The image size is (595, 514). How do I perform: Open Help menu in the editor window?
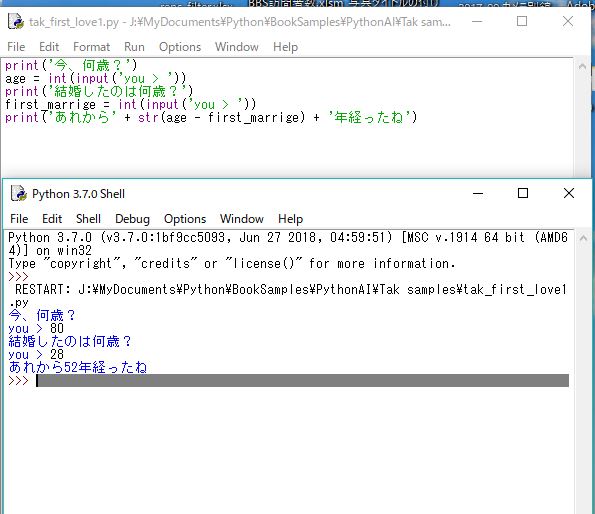click(x=285, y=47)
